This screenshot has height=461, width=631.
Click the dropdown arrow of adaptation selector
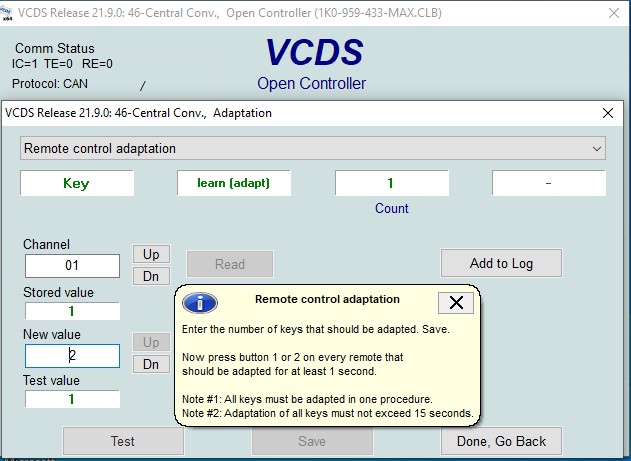(597, 148)
